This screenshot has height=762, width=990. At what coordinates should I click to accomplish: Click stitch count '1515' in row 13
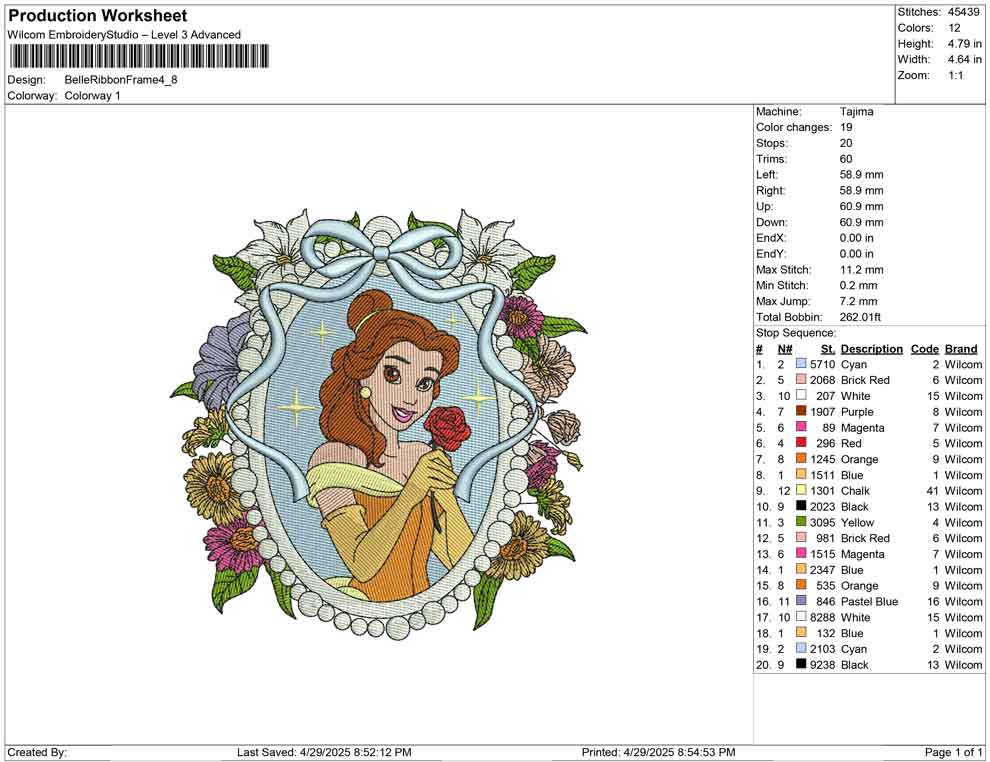pos(823,554)
